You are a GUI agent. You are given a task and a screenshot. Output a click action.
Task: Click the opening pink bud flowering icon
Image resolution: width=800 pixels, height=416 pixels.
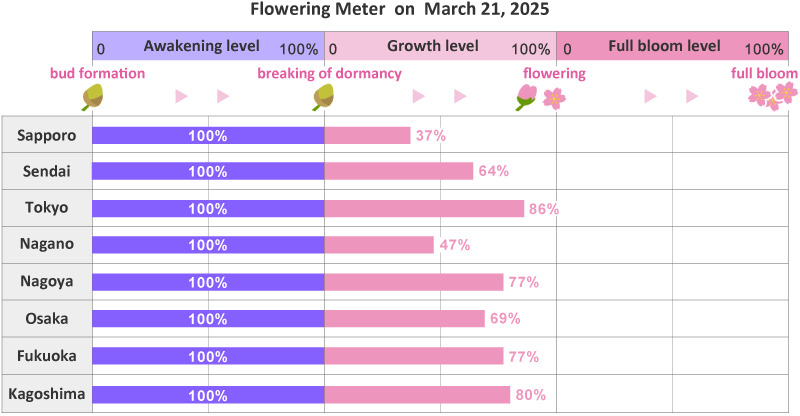(526, 97)
